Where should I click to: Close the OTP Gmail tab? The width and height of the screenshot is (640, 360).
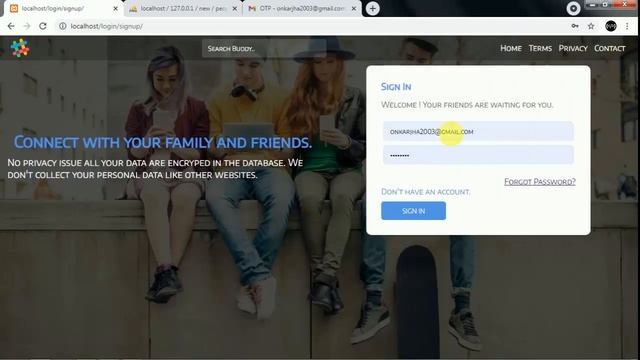pyautogui.click(x=354, y=8)
